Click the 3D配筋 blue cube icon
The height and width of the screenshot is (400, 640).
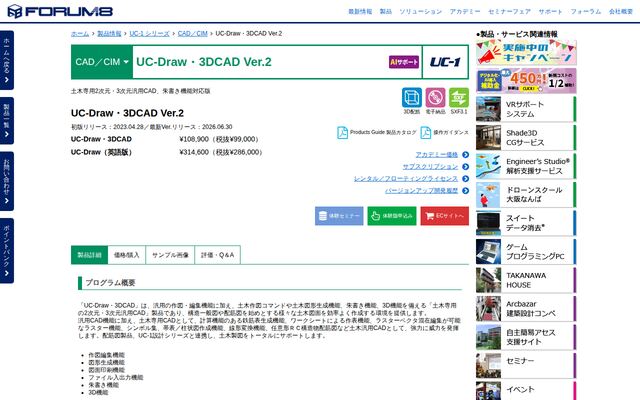pos(411,98)
